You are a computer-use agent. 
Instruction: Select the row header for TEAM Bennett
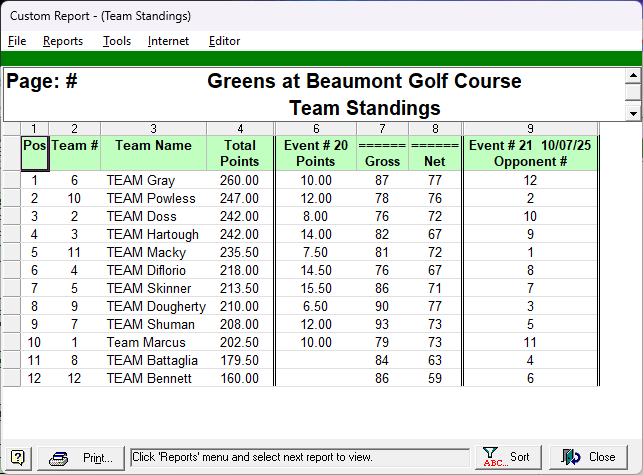(10, 378)
